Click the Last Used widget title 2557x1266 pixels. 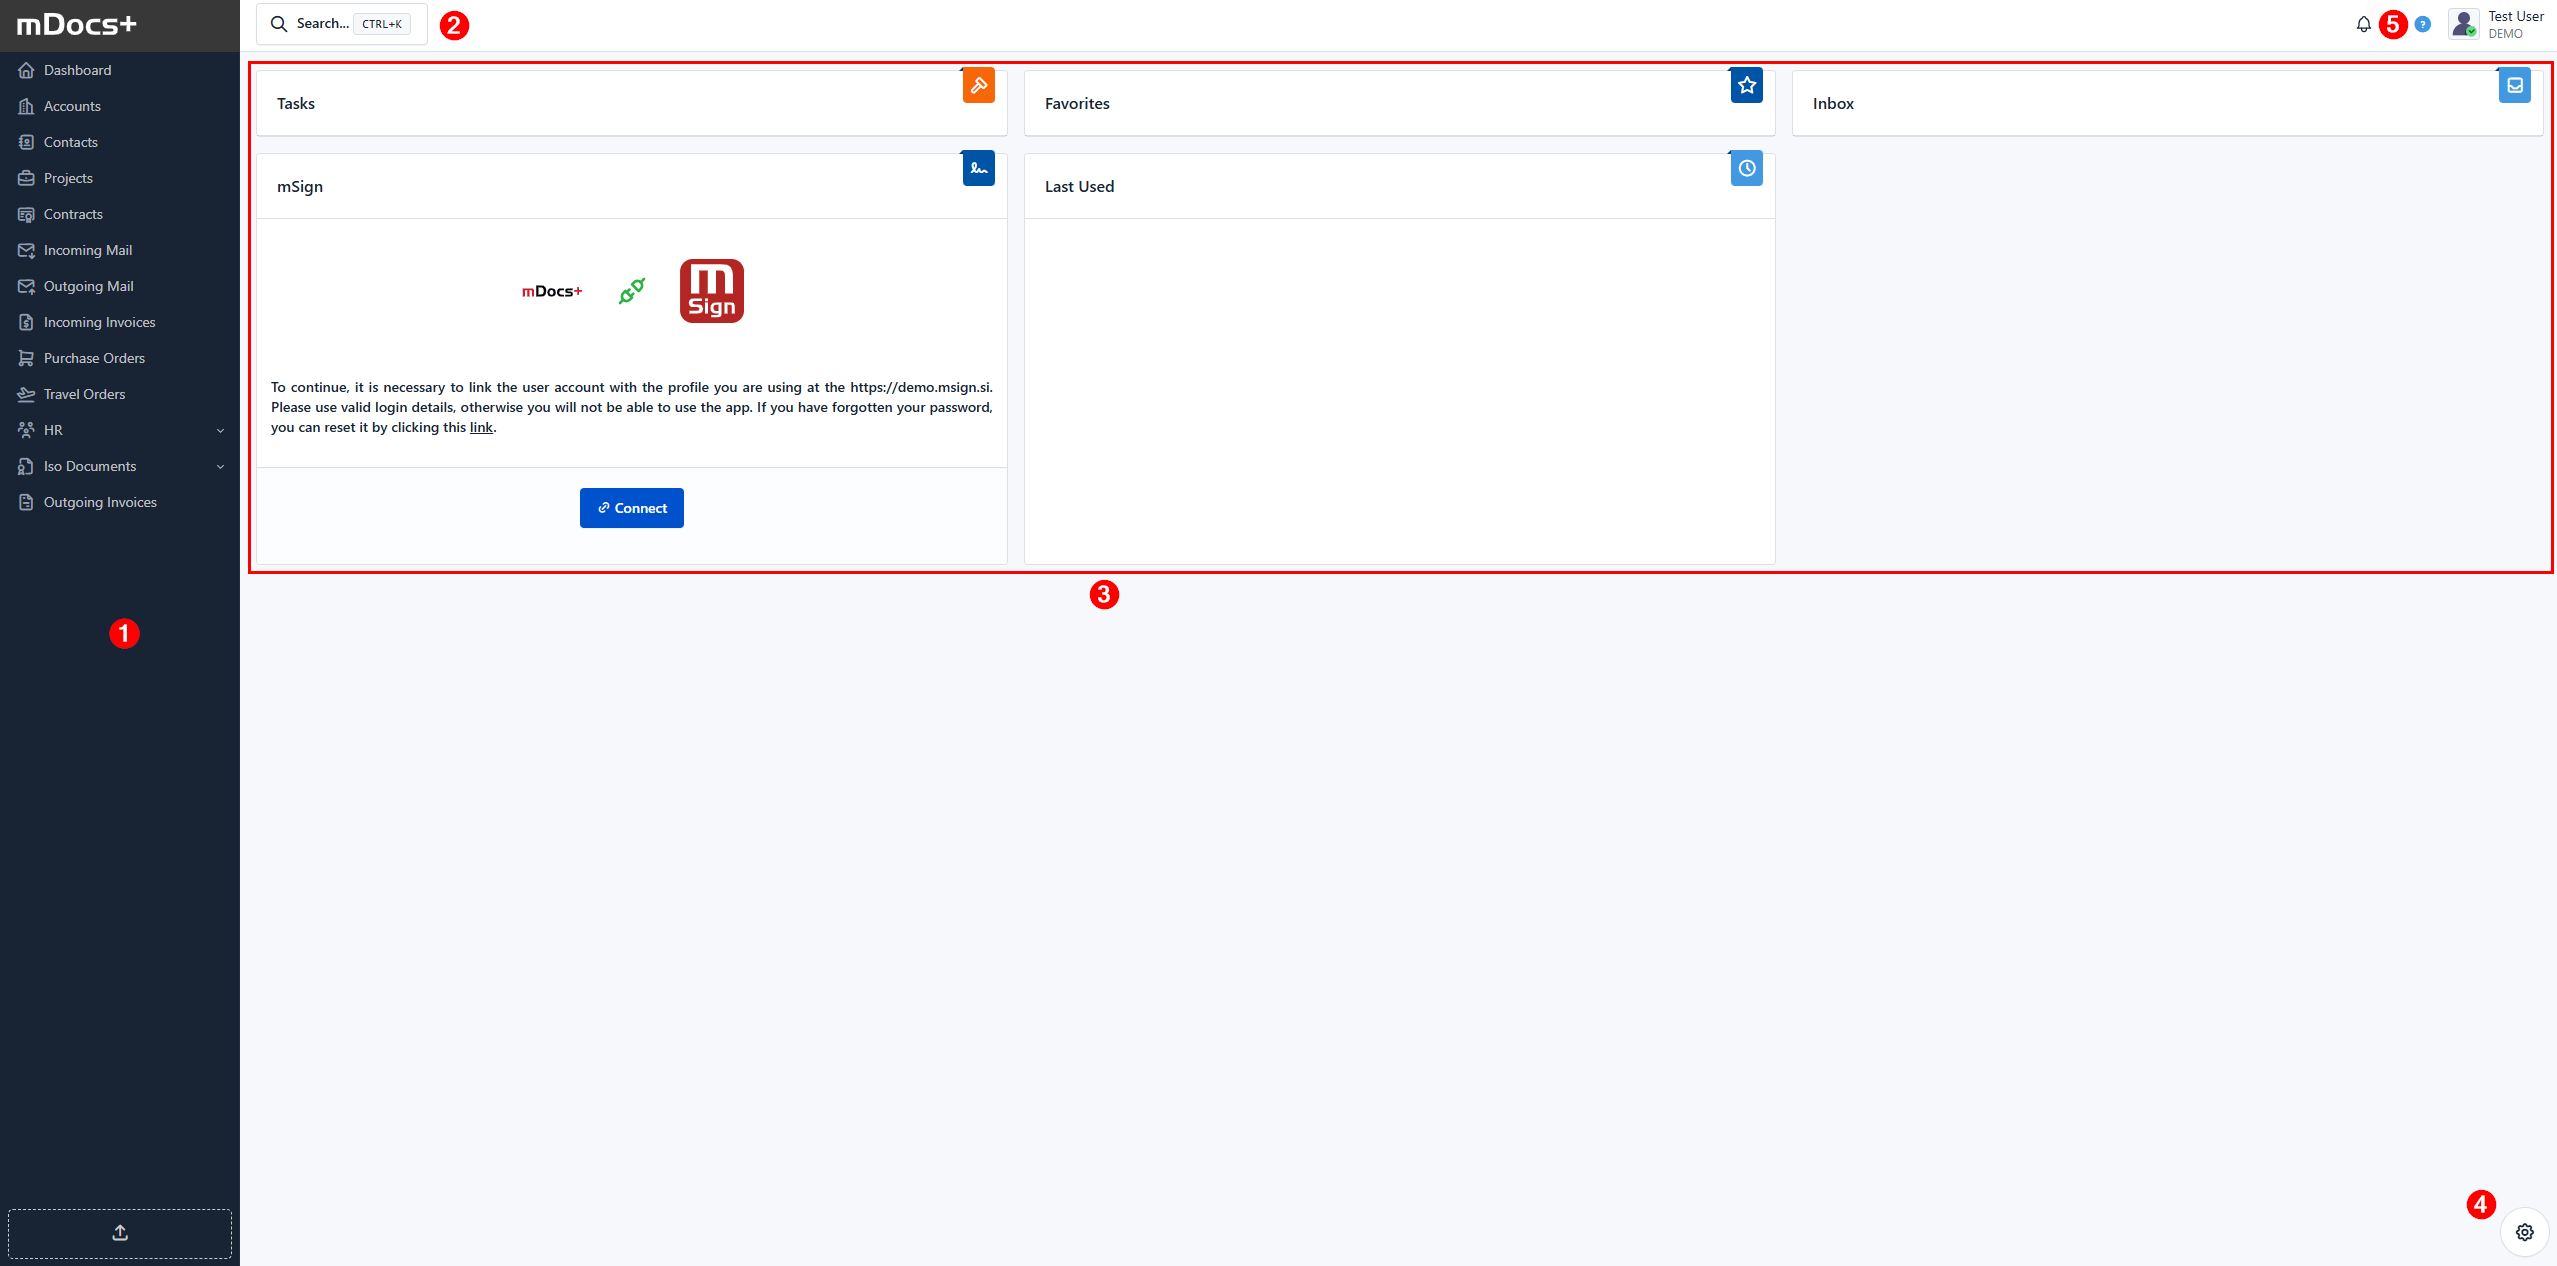(x=1079, y=186)
